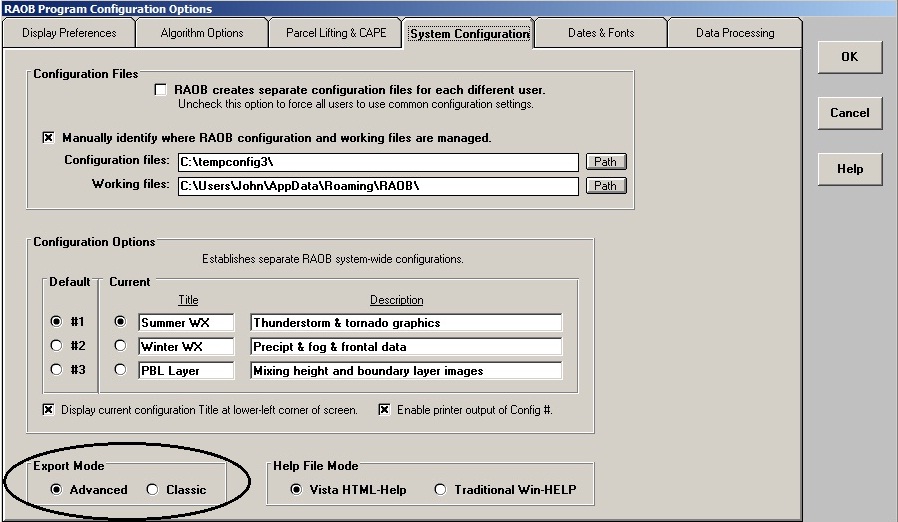Viewport: 898px width, 522px height.
Task: Select Current radio for Winter WX
Action: coord(120,346)
